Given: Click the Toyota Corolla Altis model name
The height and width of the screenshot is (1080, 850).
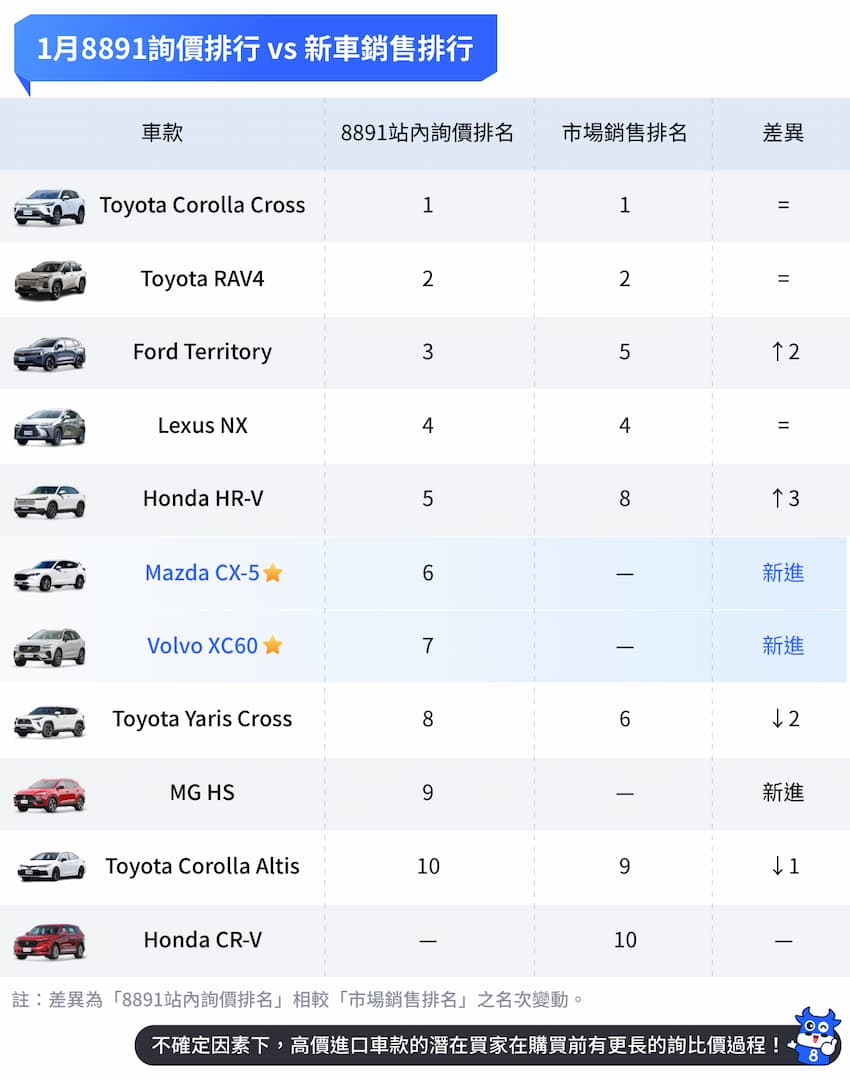Looking at the screenshot, I should click(x=202, y=867).
